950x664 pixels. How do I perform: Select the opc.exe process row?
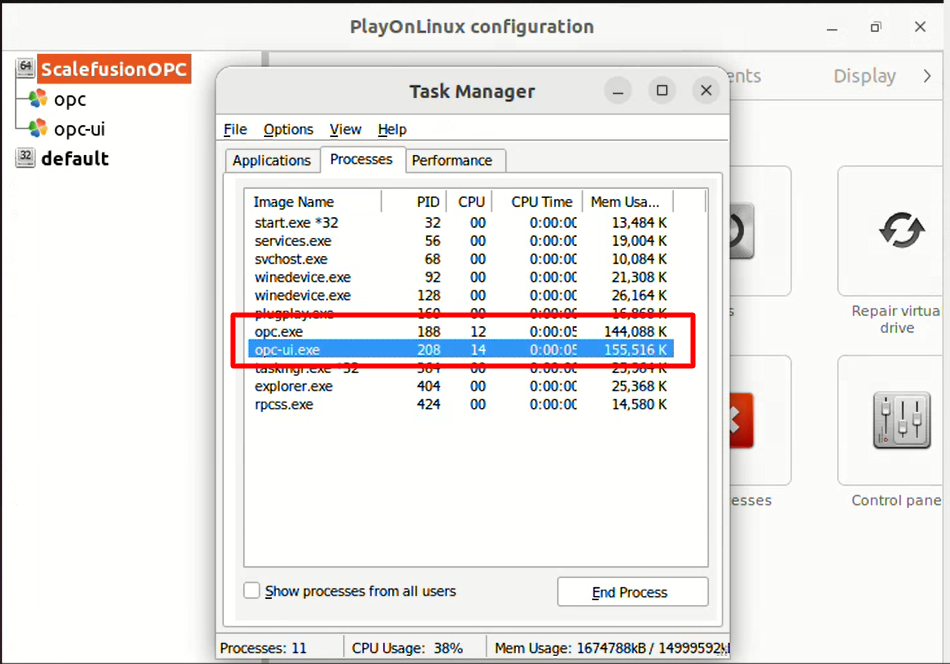pos(460,332)
